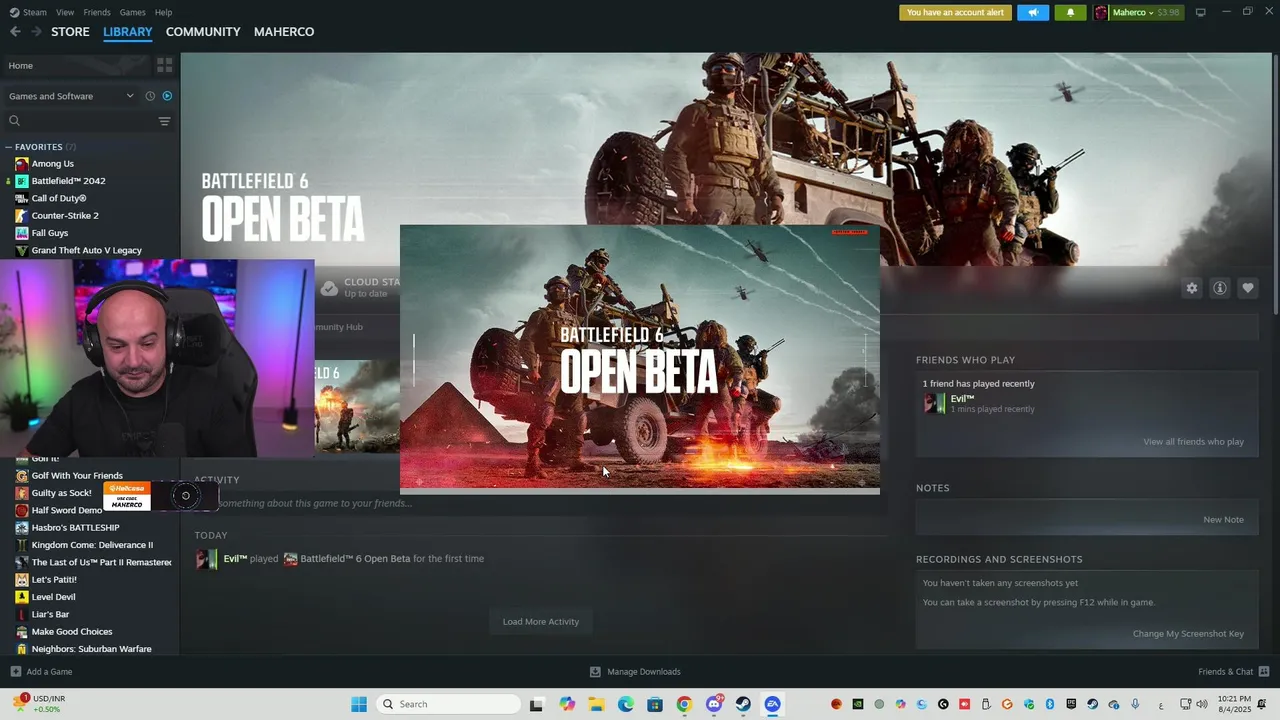Screen dimensions: 1280x720
Task: Open the View menu
Action: tap(65, 12)
